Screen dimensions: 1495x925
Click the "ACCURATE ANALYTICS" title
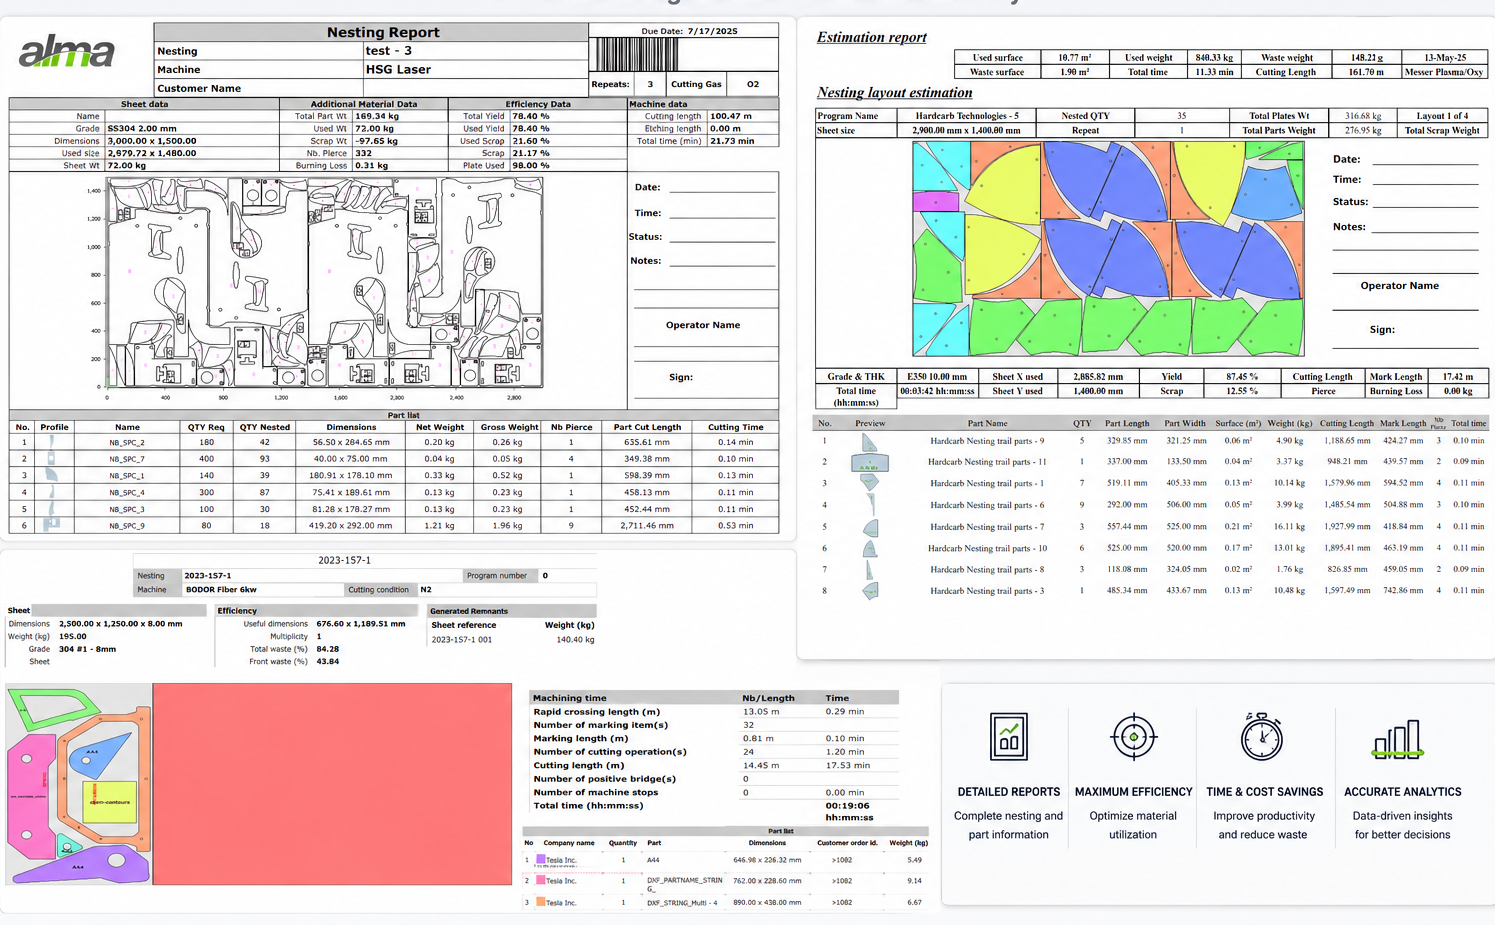point(1402,791)
